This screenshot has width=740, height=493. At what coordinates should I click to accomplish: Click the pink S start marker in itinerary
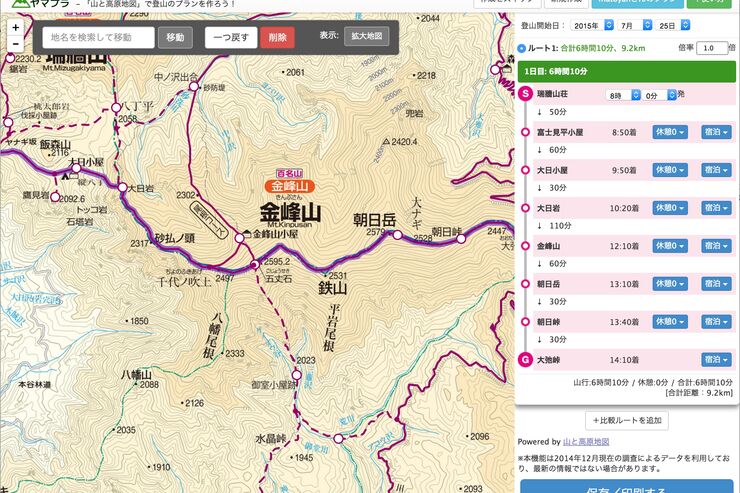[x=525, y=93]
